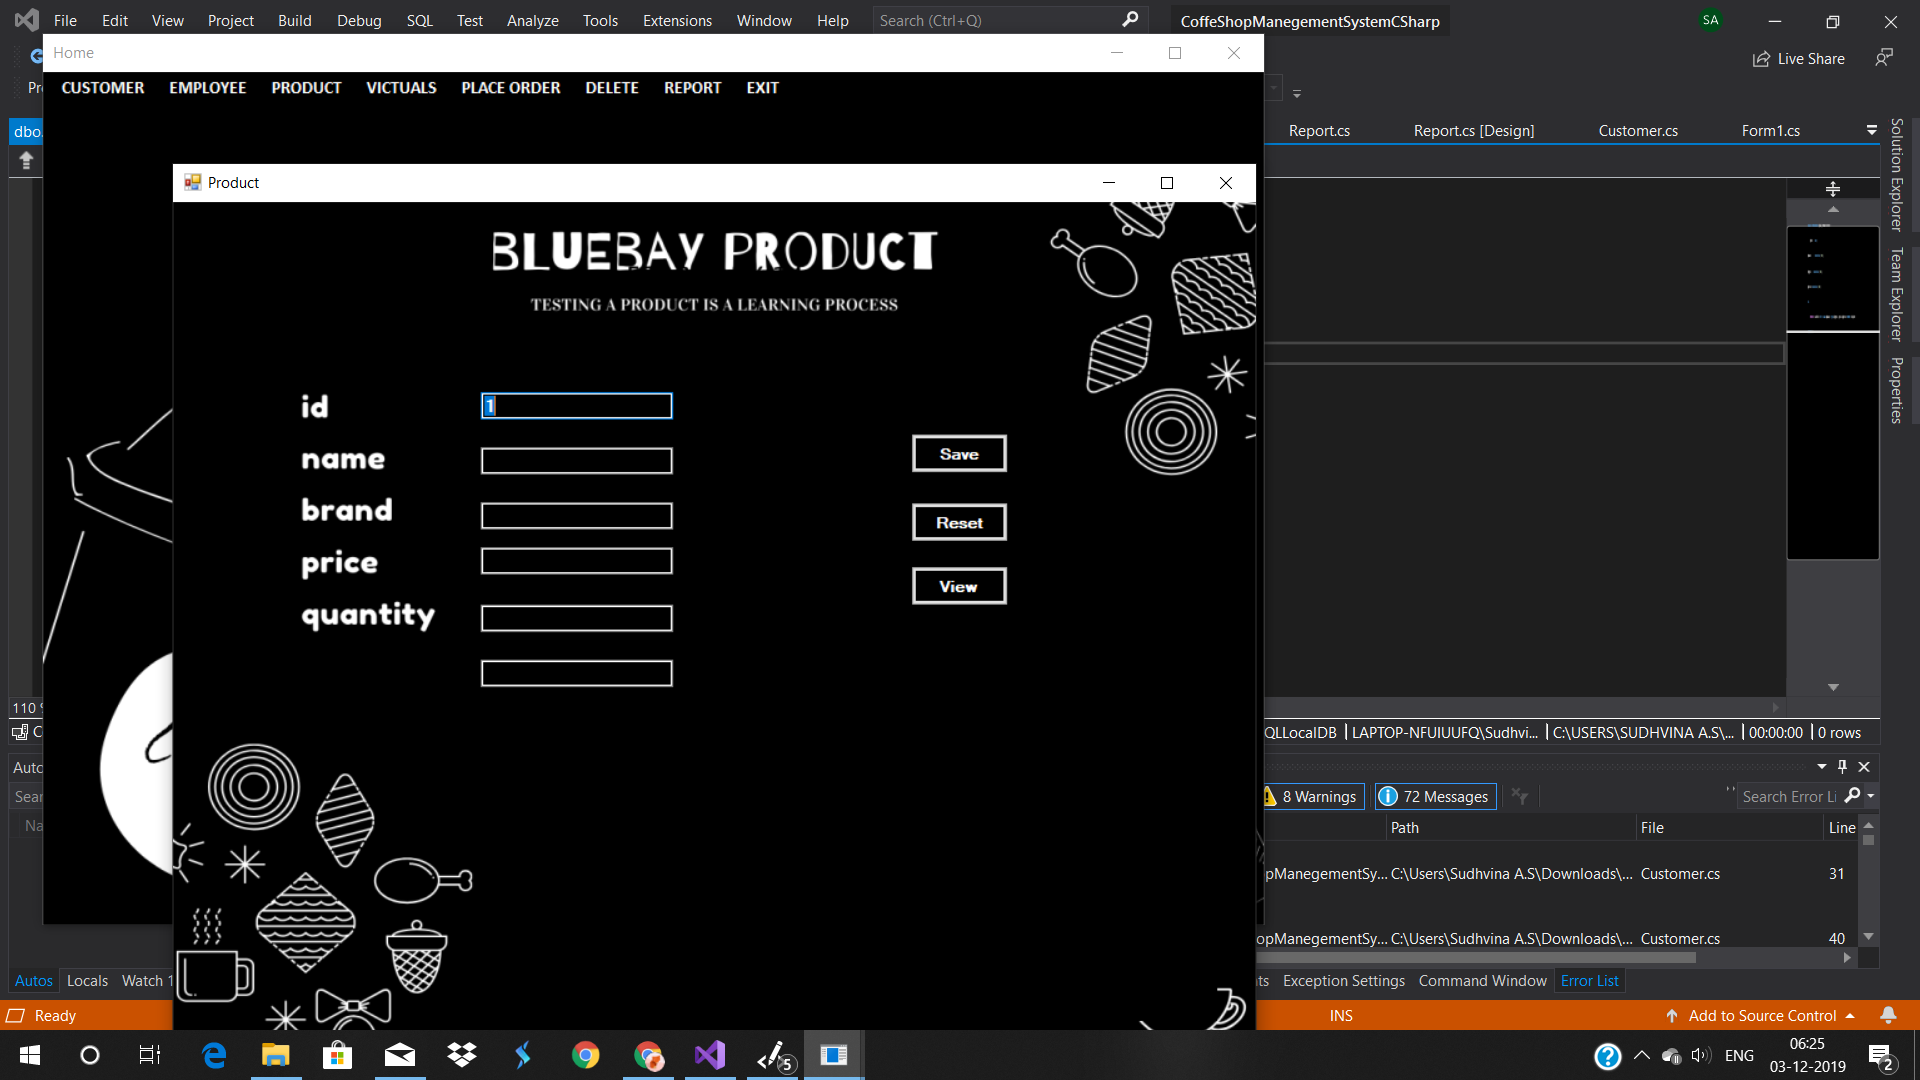Open the Debug menu

click(x=359, y=20)
